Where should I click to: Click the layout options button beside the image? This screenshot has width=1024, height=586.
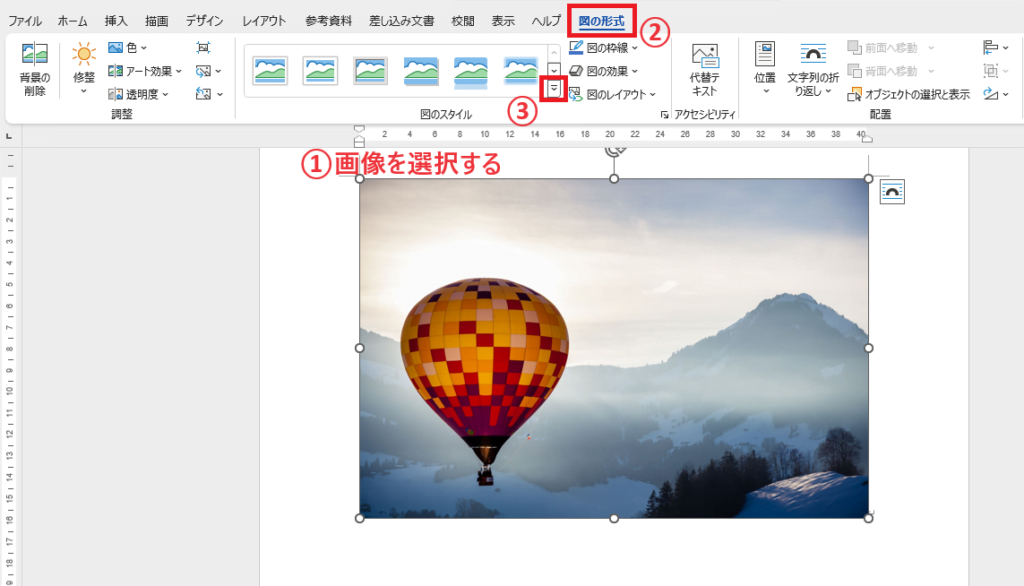point(892,192)
